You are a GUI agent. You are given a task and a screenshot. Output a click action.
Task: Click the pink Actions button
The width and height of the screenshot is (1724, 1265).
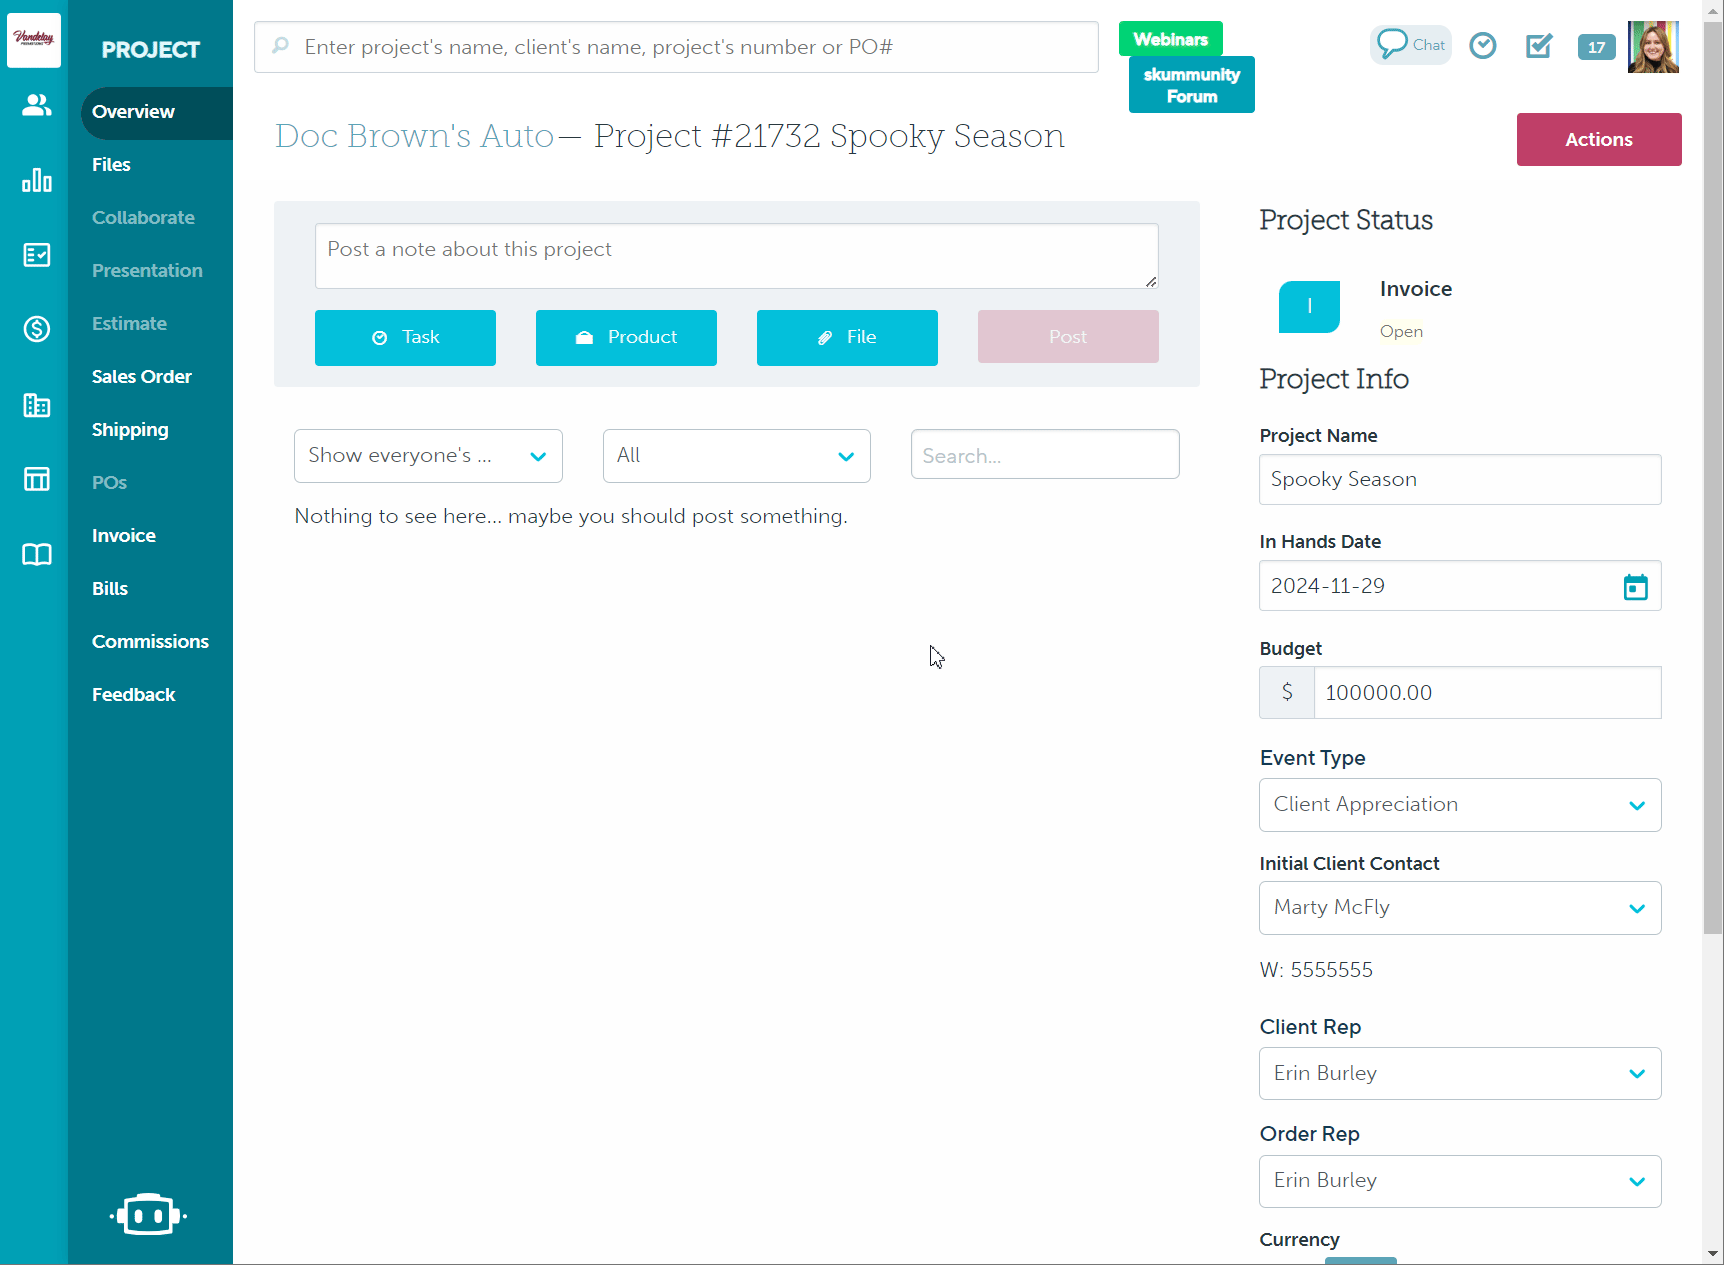[1598, 139]
